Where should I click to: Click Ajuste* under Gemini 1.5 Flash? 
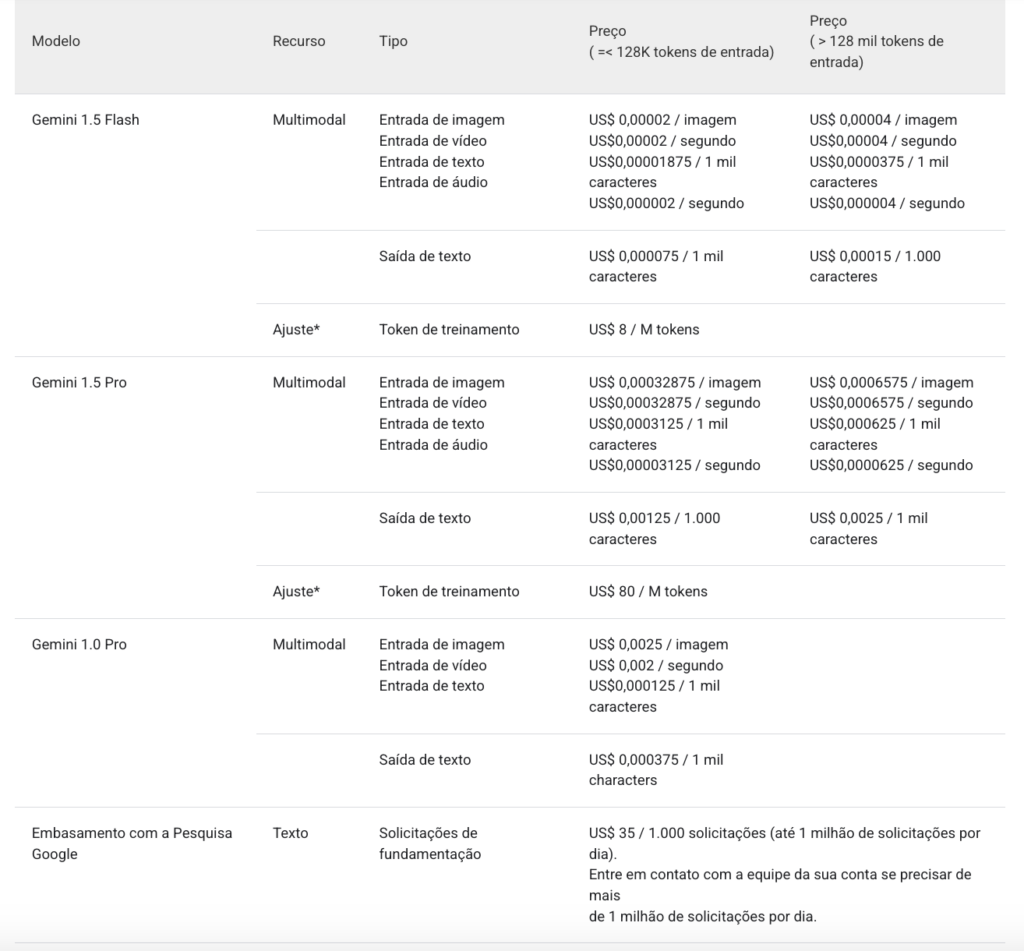coord(296,329)
